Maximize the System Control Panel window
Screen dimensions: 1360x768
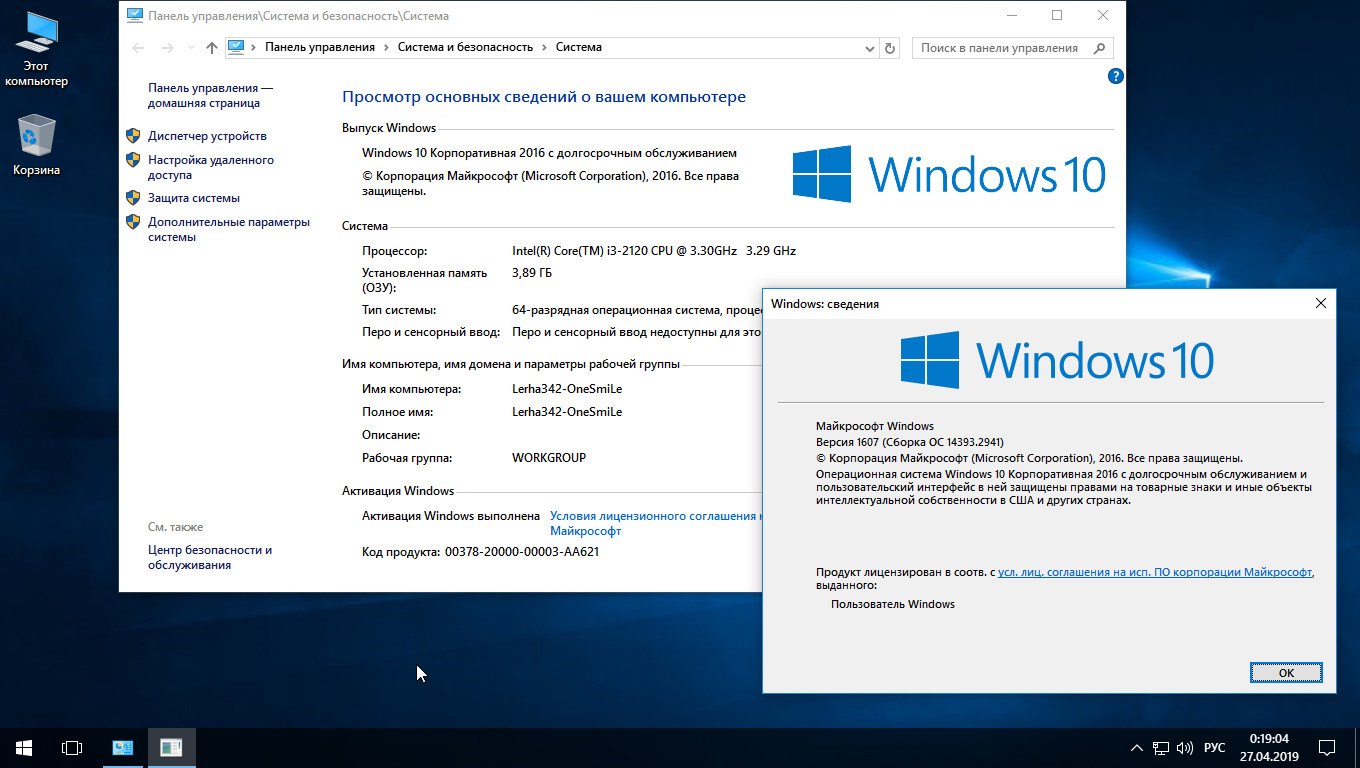point(1057,15)
